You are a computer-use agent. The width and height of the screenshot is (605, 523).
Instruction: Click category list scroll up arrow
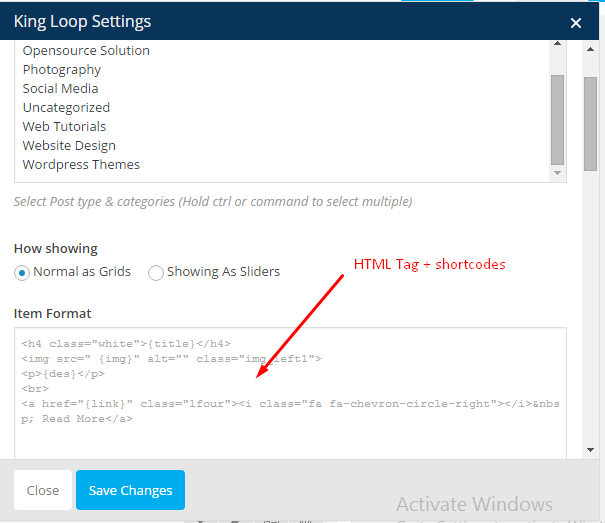click(x=557, y=44)
